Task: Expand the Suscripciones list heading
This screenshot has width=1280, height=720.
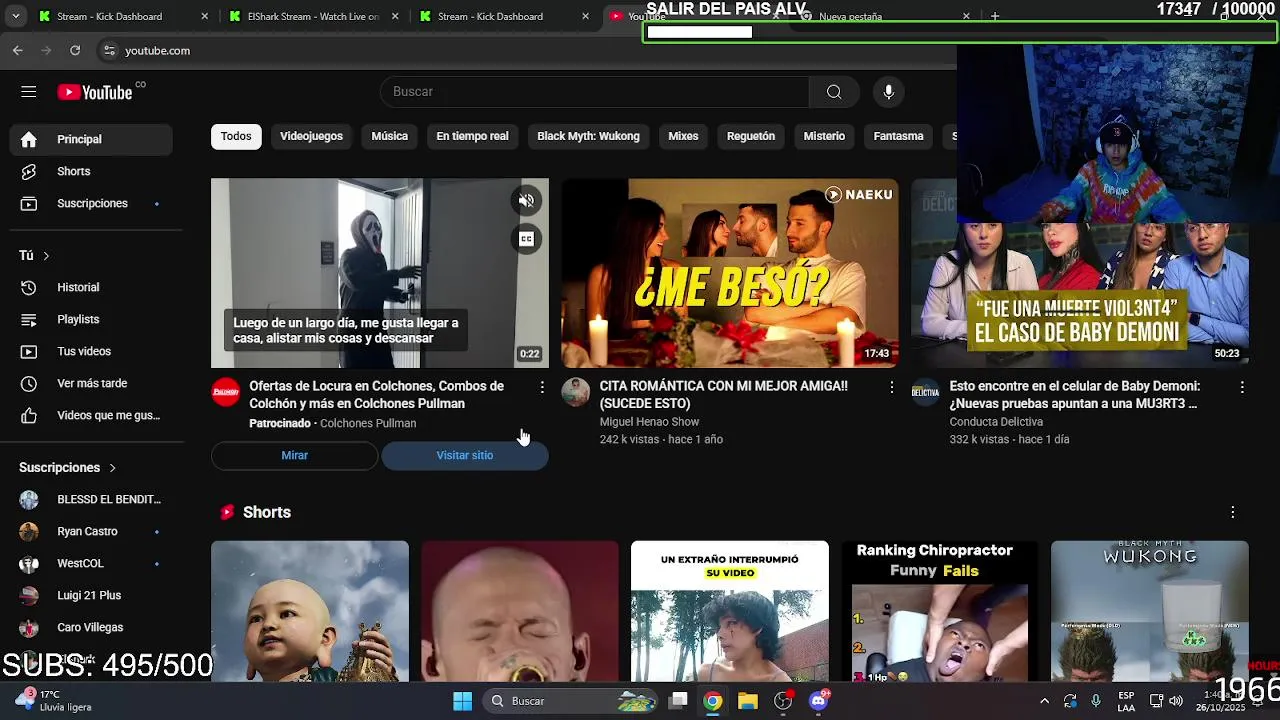Action: pos(68,467)
